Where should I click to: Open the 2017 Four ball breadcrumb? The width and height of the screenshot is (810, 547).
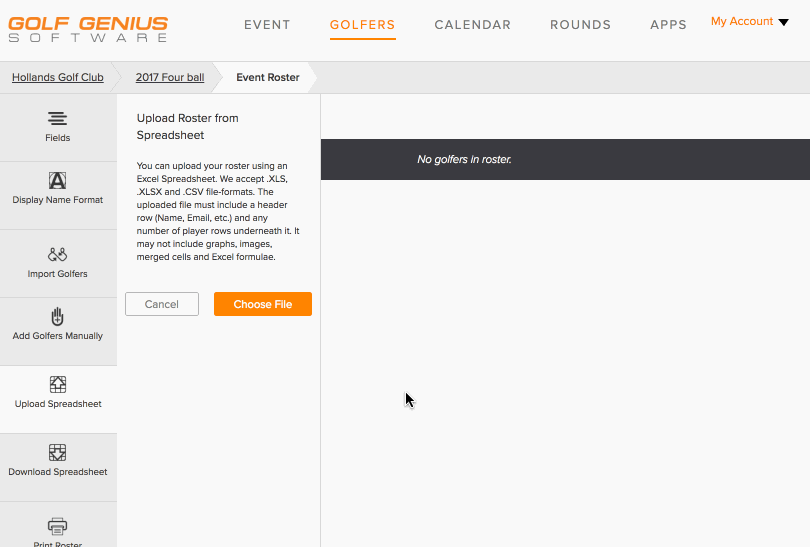click(170, 77)
